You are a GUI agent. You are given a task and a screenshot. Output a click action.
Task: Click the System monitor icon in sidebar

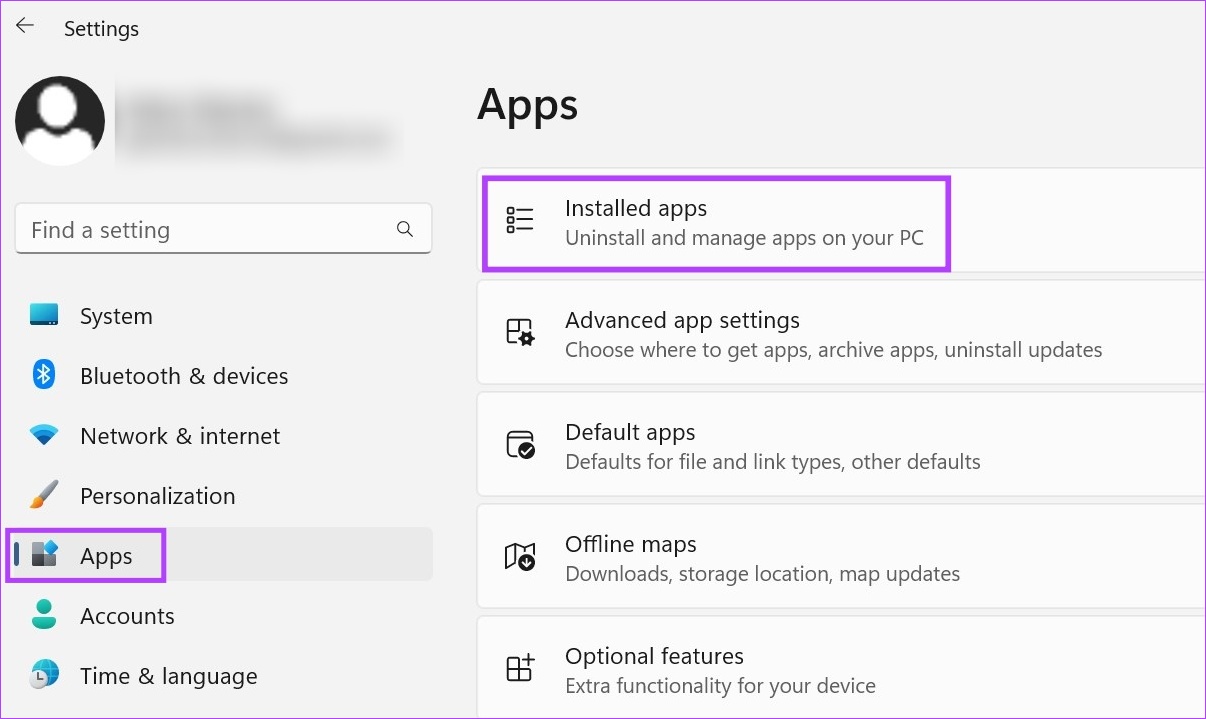(x=44, y=315)
